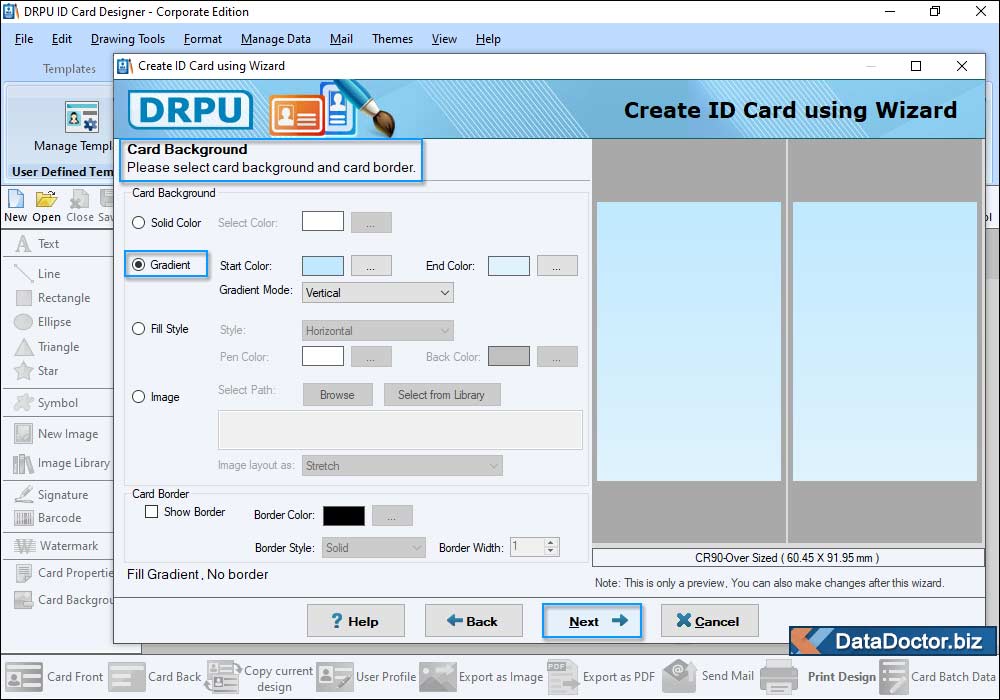Select the Gradient radio option

pos(138,265)
